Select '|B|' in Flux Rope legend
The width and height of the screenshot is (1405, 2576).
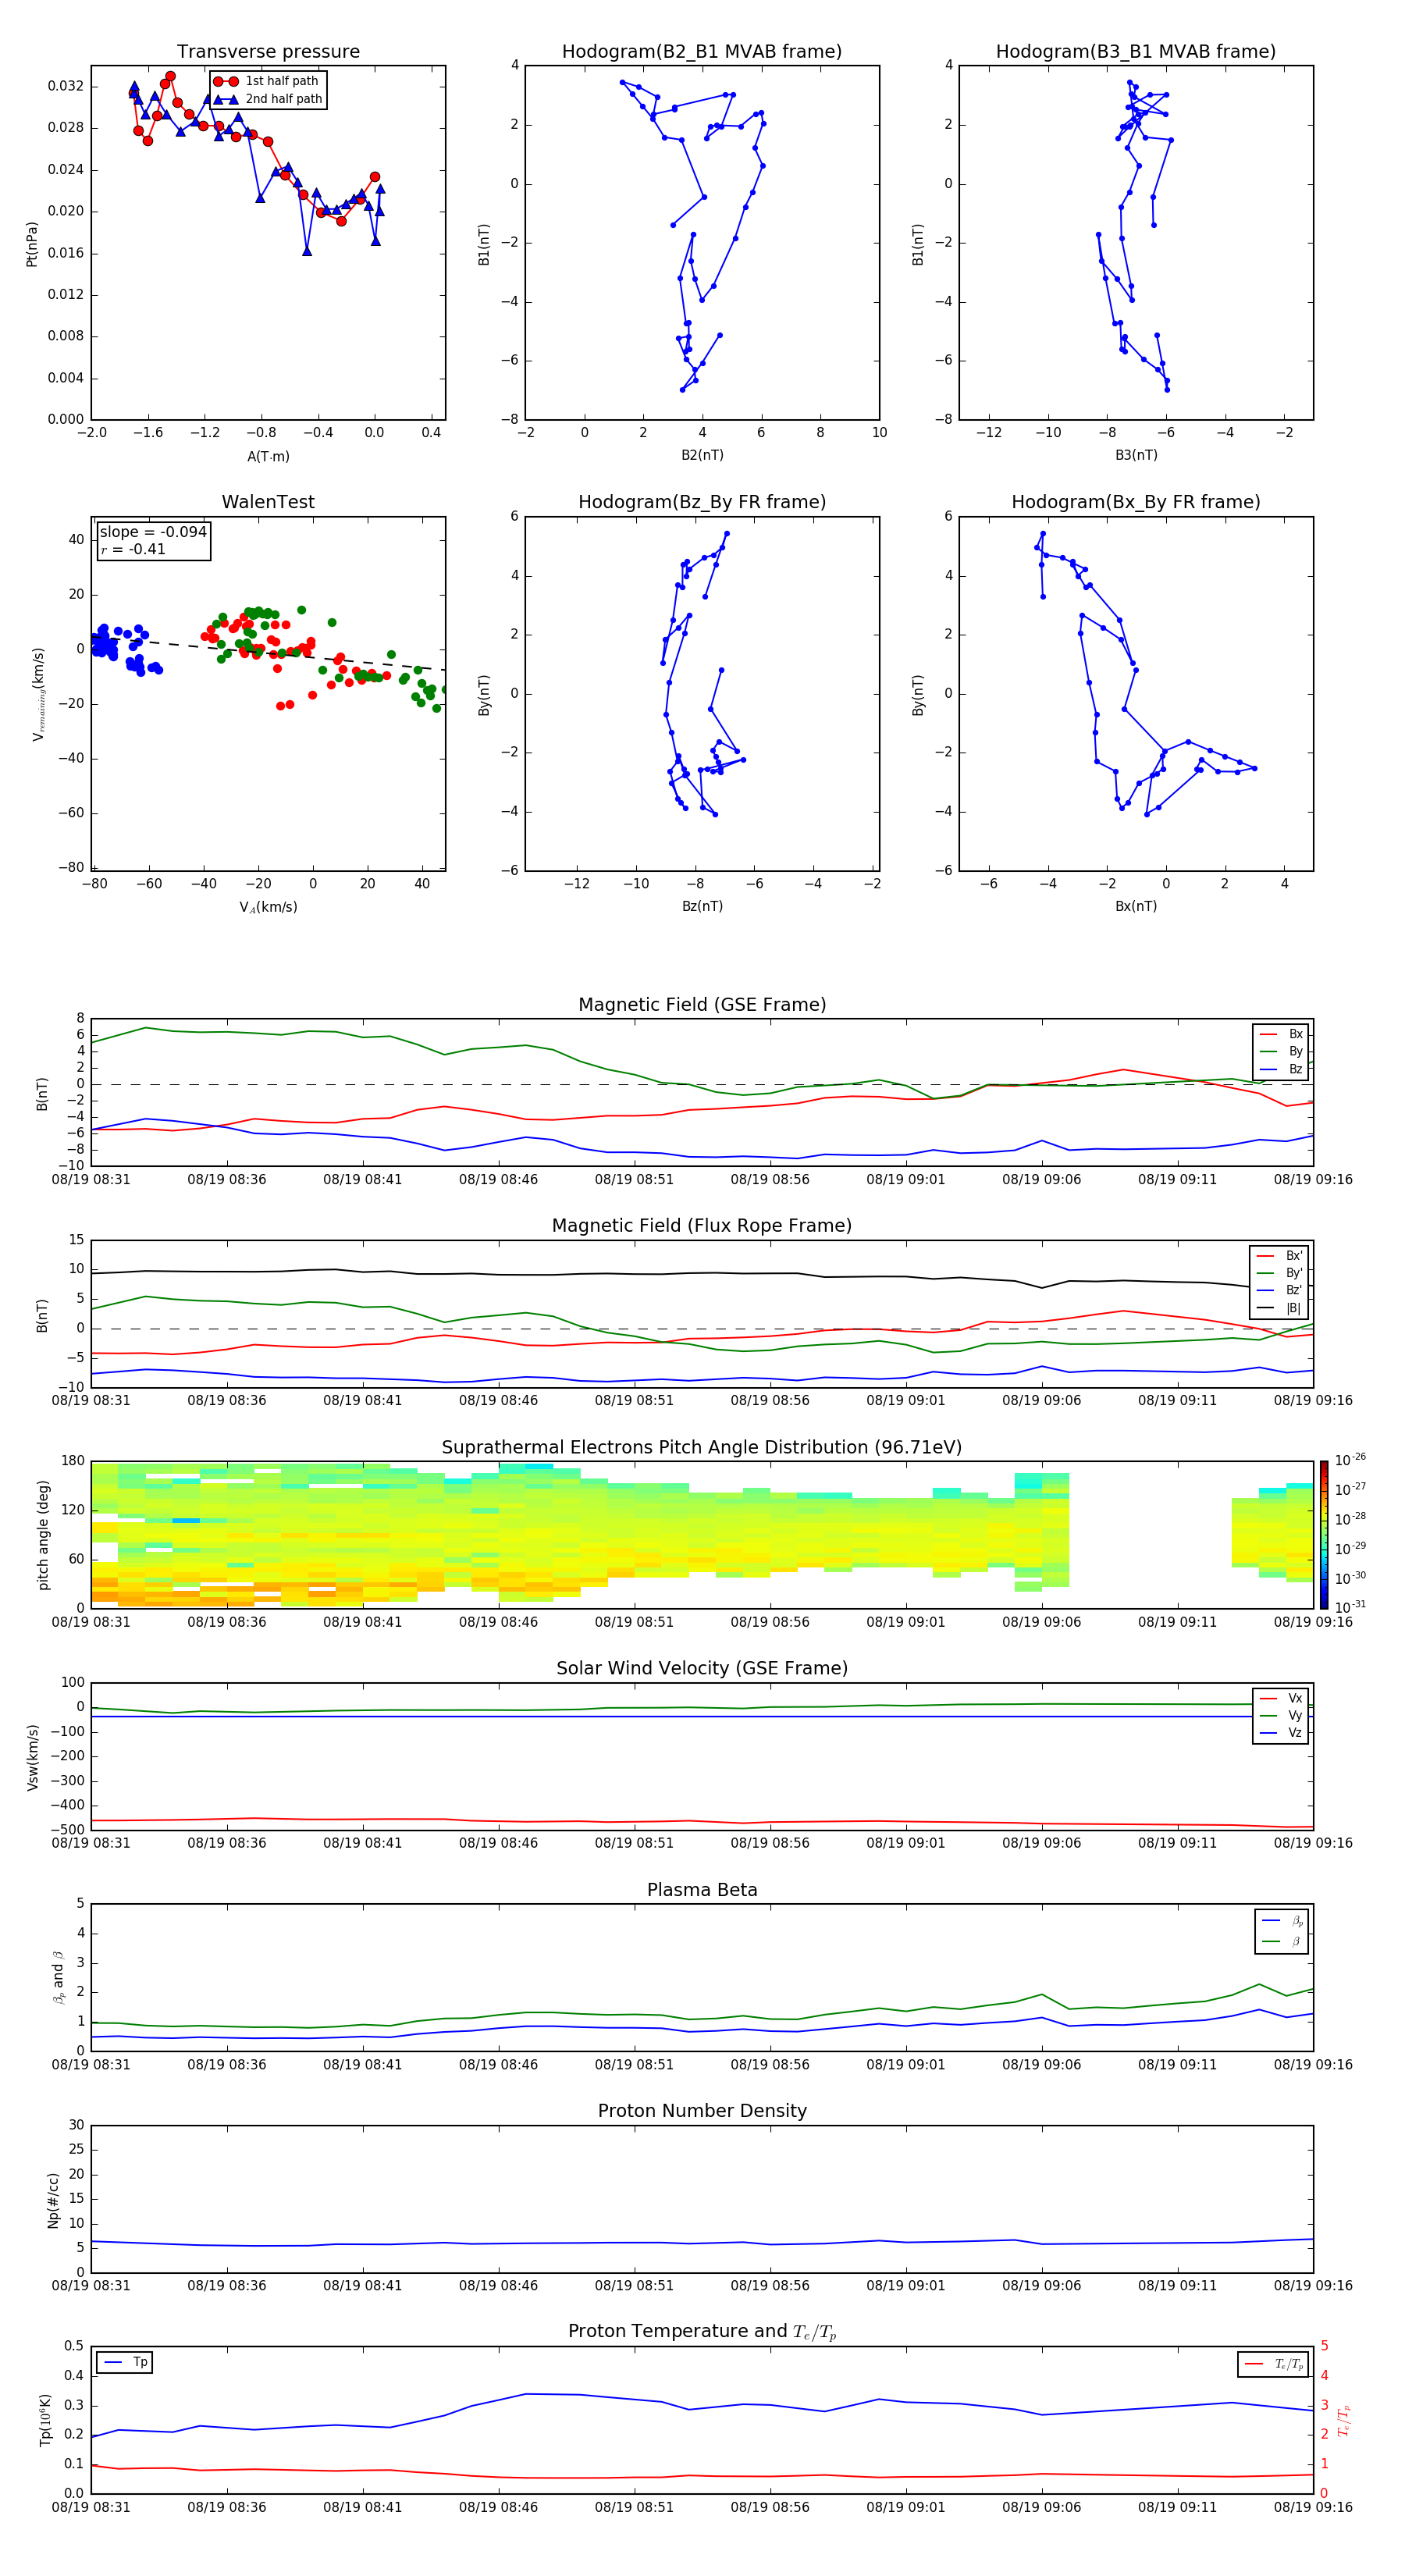click(x=1280, y=1308)
